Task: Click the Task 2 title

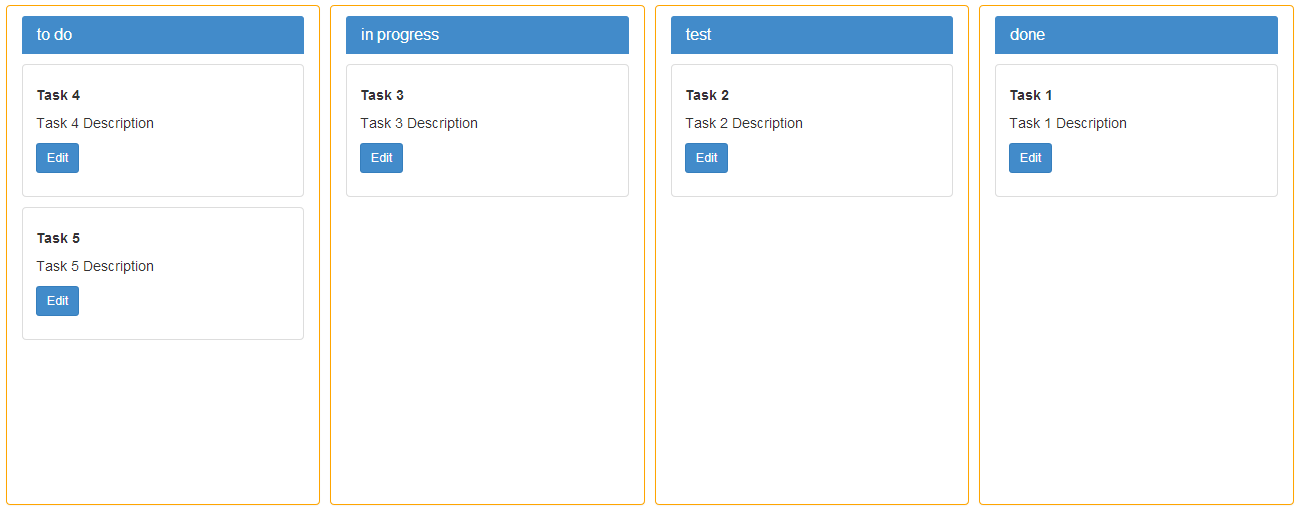Action: 707,95
